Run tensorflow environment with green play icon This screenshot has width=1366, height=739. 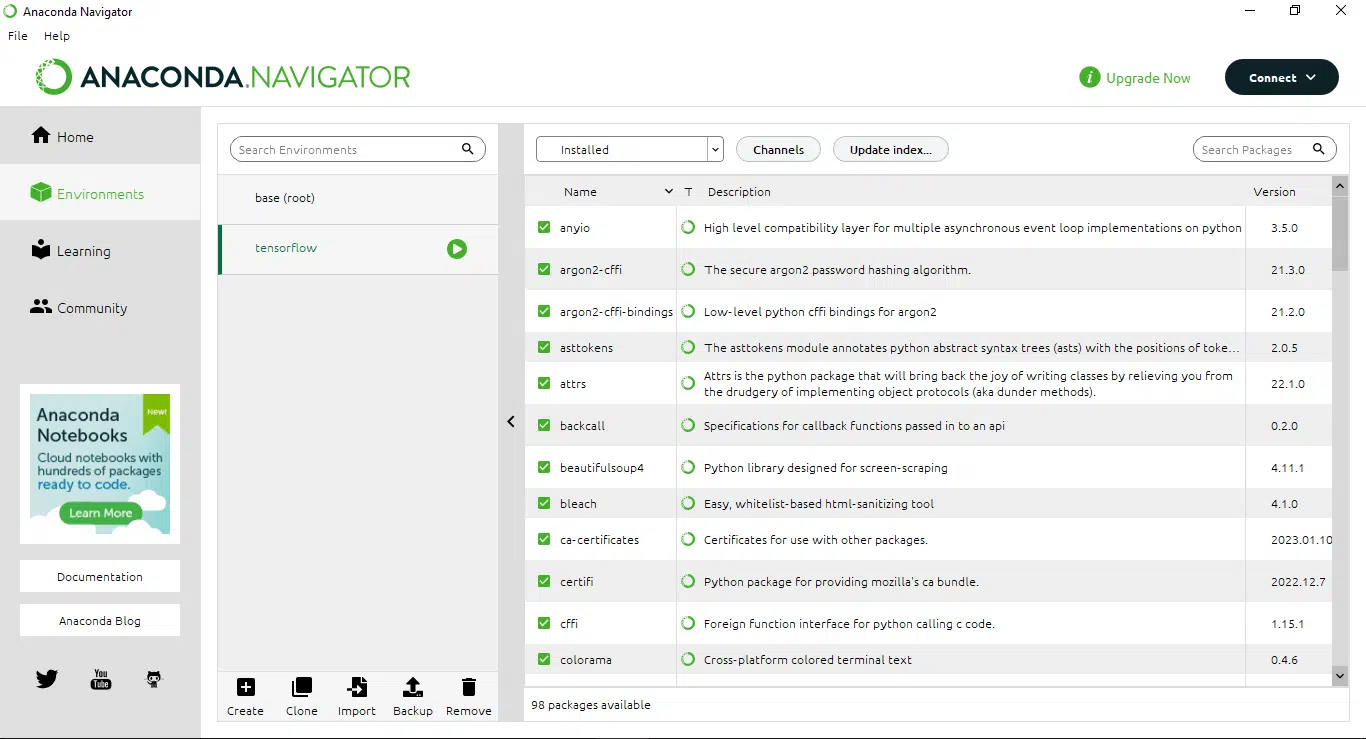pos(457,249)
